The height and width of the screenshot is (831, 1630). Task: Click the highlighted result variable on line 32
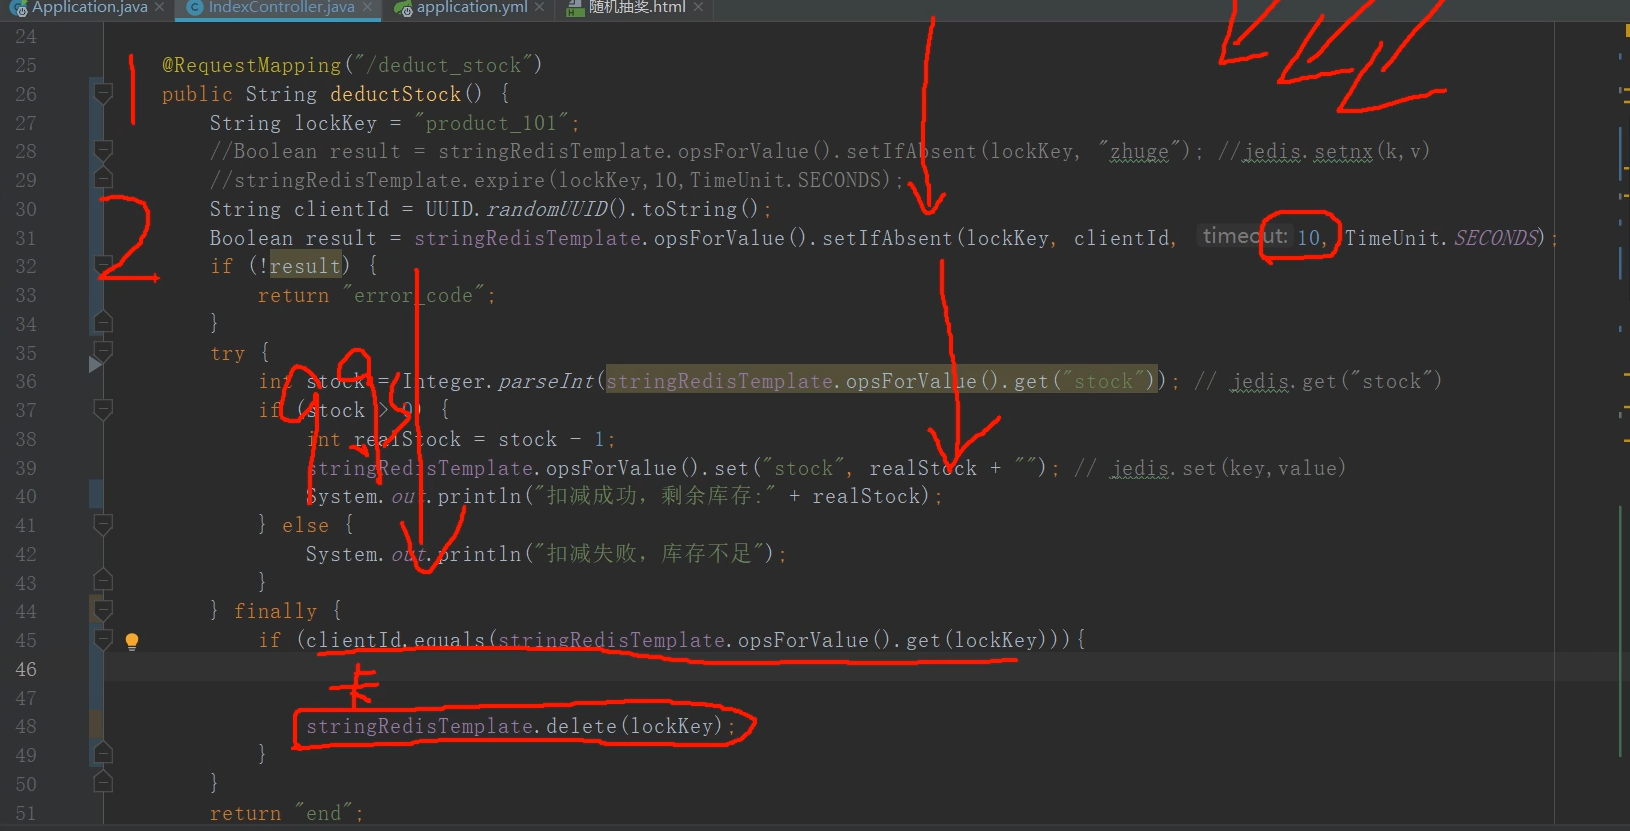tap(306, 266)
